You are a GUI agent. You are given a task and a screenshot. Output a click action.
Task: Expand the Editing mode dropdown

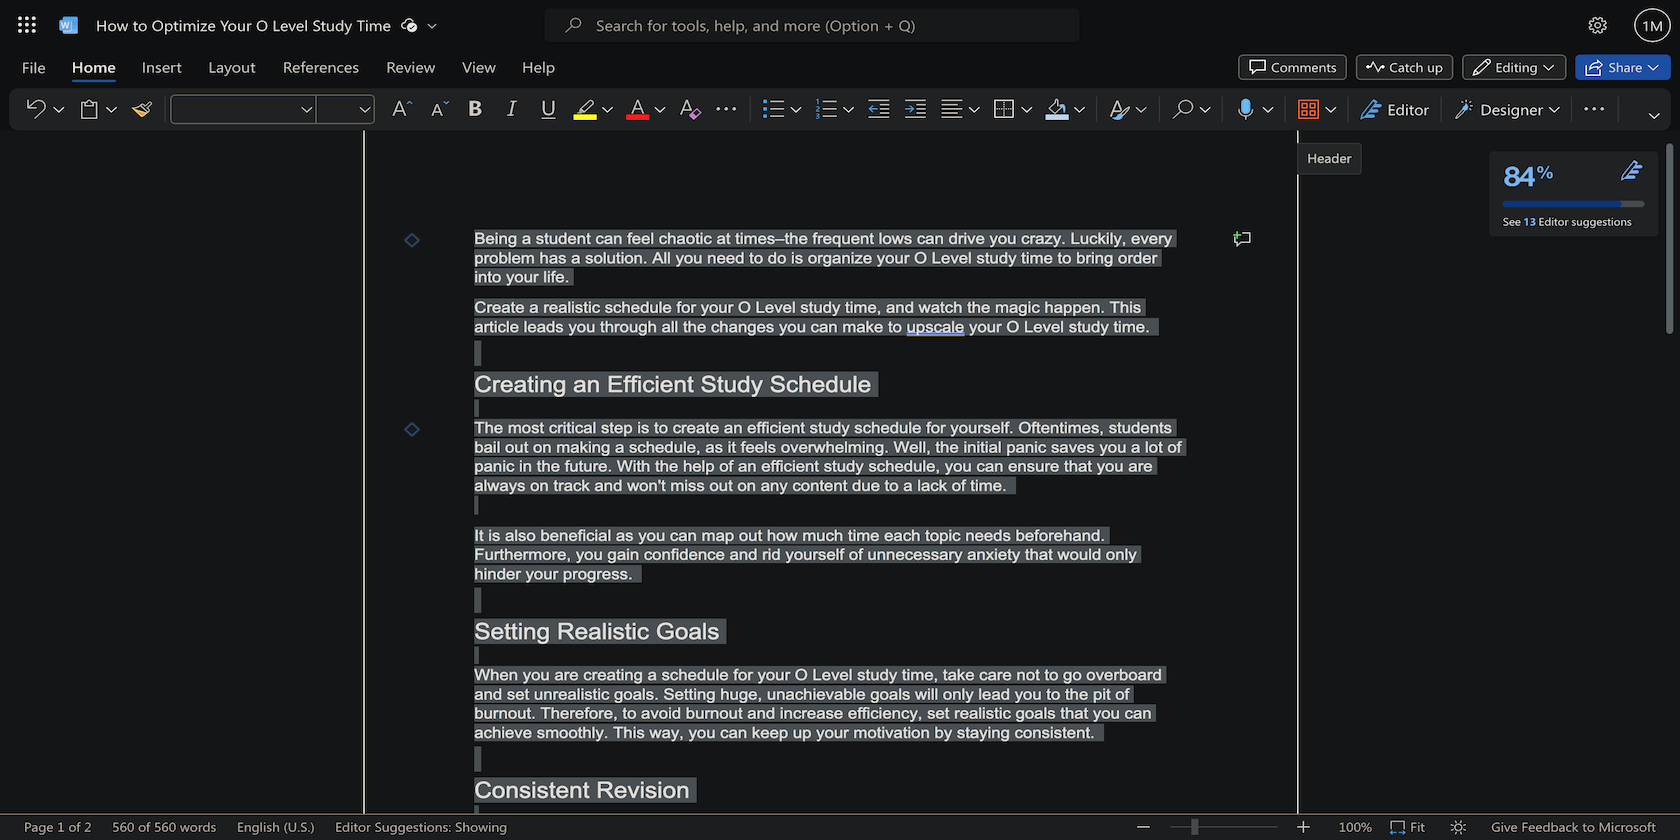1513,67
